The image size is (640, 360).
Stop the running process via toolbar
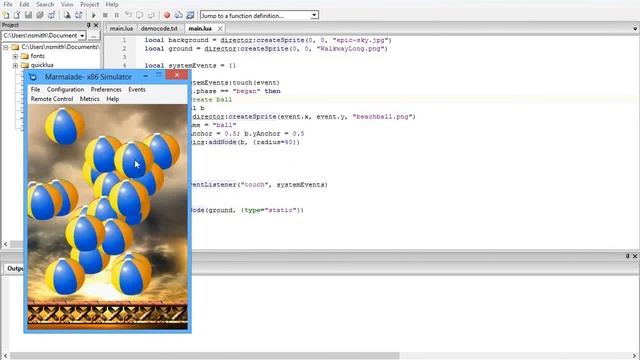pyautogui.click(x=105, y=16)
